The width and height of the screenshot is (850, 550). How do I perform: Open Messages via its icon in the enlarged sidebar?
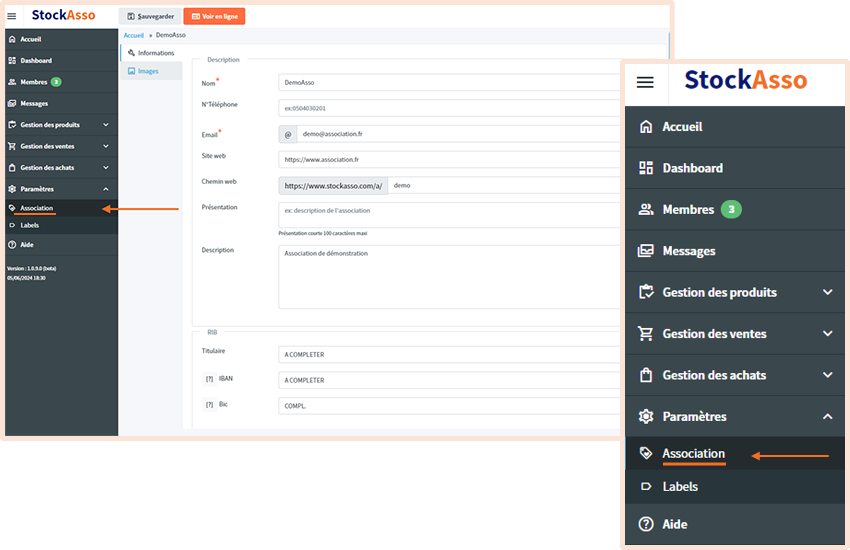tap(646, 251)
